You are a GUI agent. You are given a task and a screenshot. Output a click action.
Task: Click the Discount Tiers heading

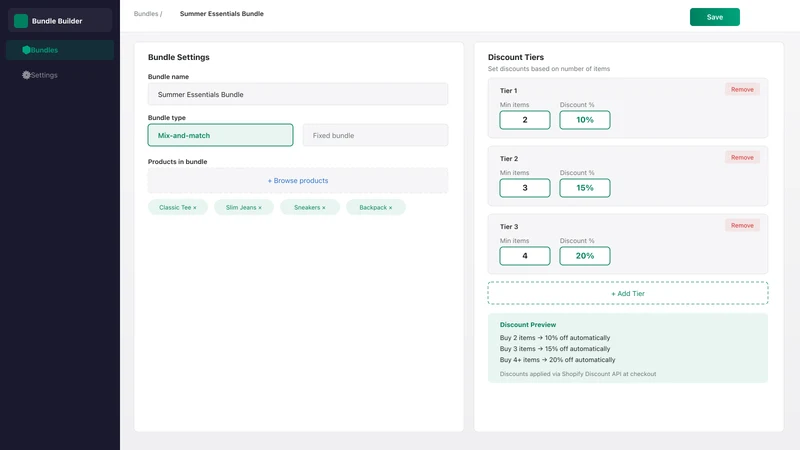tap(515, 57)
